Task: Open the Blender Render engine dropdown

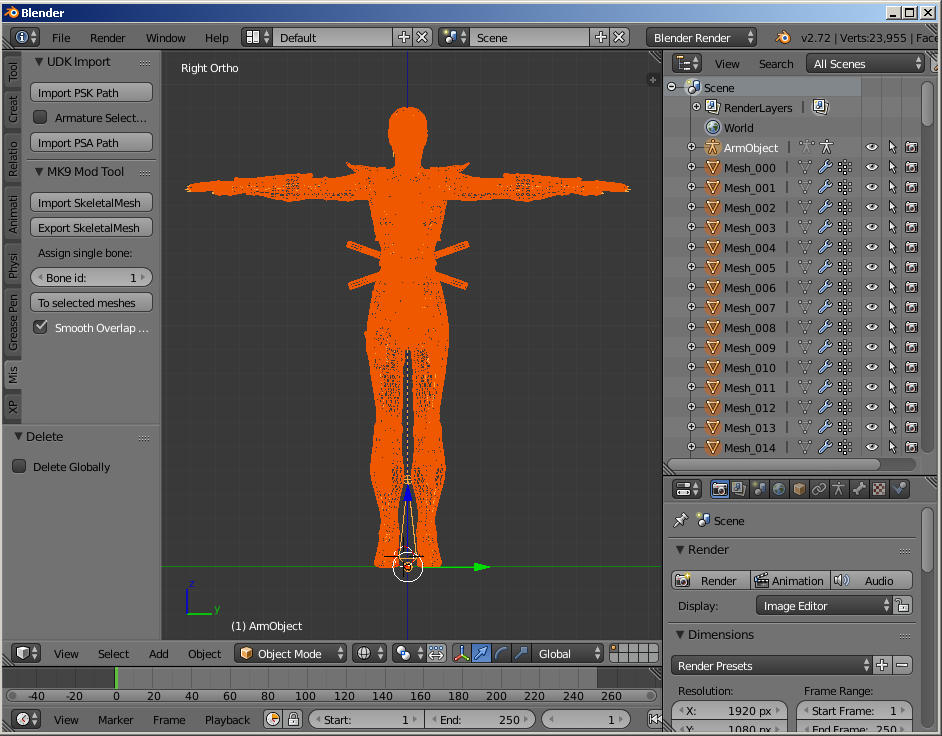Action: point(700,36)
